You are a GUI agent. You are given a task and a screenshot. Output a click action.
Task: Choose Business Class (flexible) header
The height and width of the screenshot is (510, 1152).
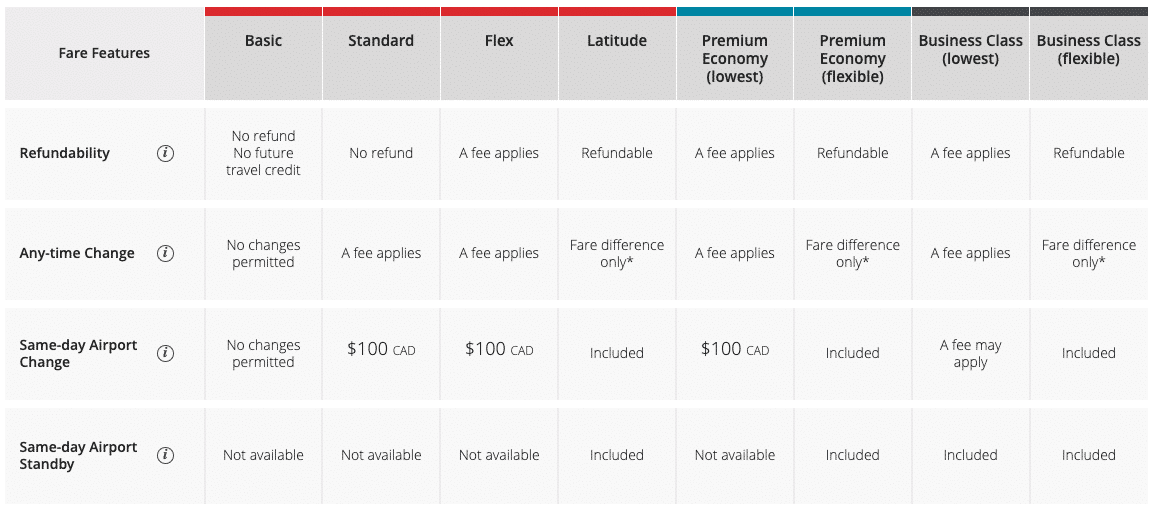1088,50
